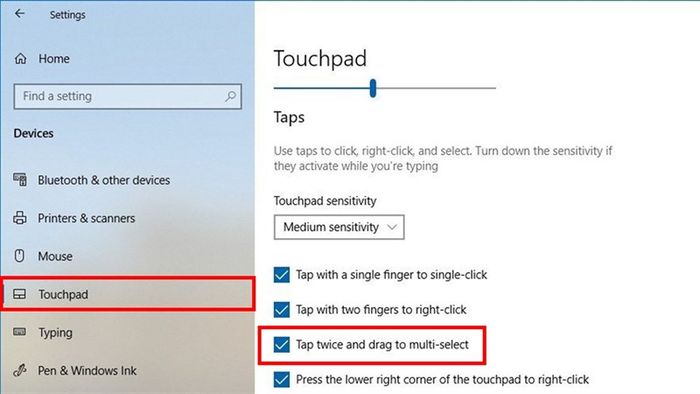Click the Find a setting search box
The width and height of the screenshot is (700, 394).
[128, 96]
